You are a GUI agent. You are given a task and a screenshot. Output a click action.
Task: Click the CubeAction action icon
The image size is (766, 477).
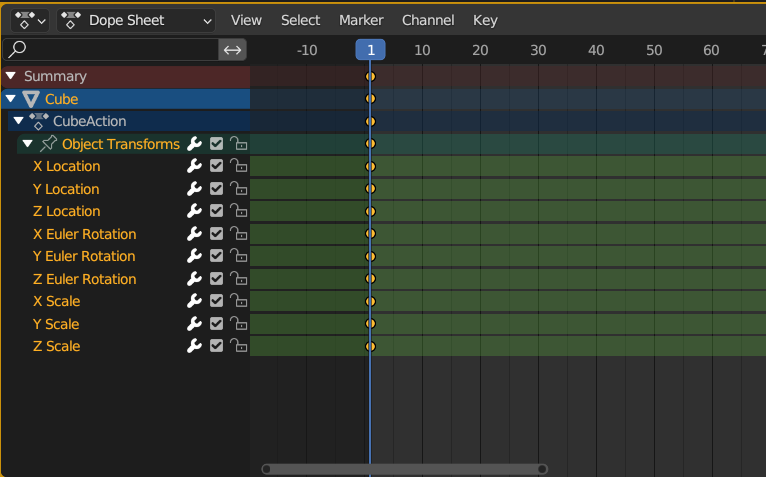pyautogui.click(x=39, y=121)
